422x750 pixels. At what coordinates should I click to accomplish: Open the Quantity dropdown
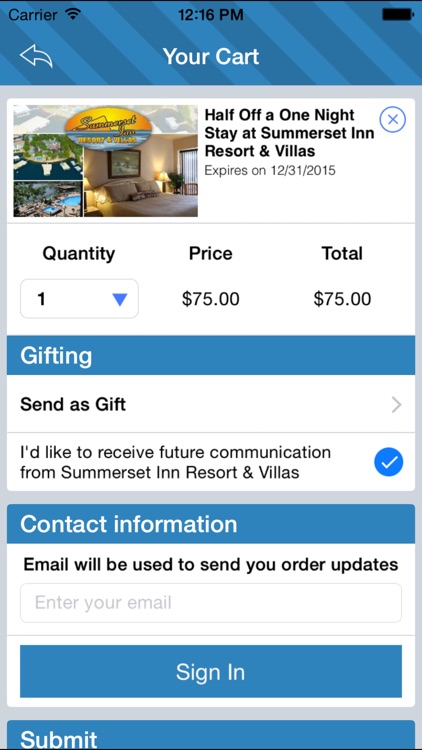pyautogui.click(x=79, y=299)
